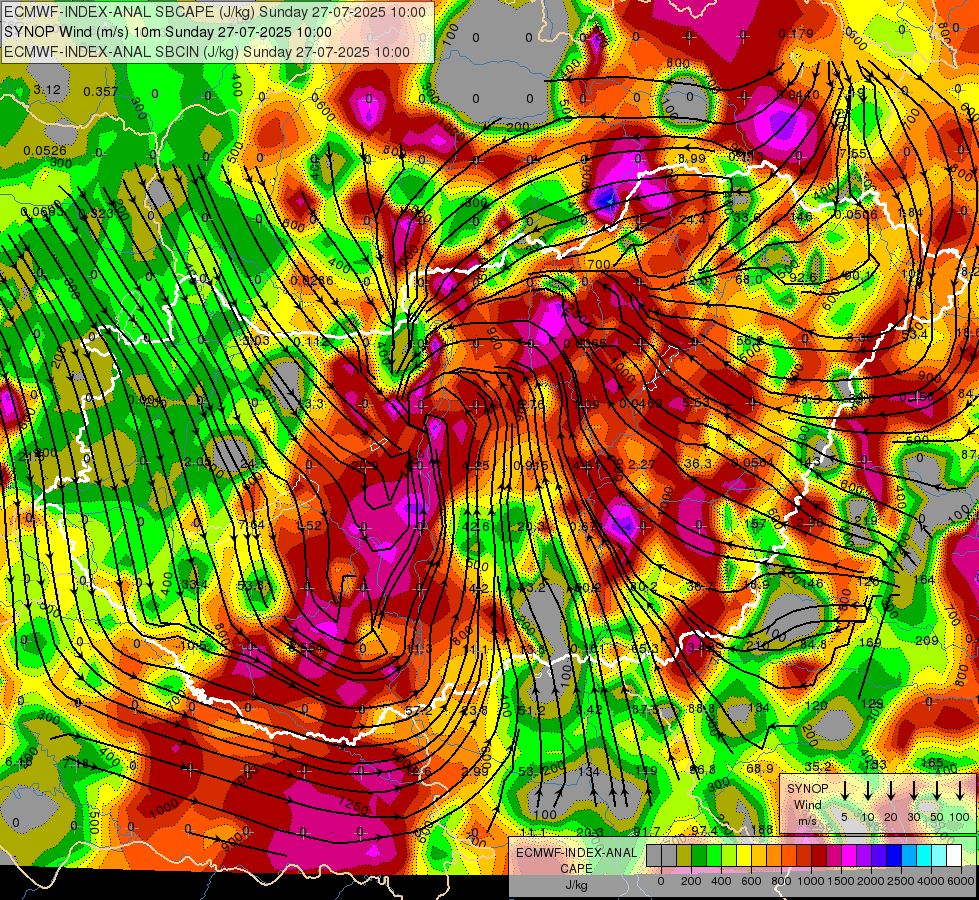Click the map value 36.3

(698, 463)
